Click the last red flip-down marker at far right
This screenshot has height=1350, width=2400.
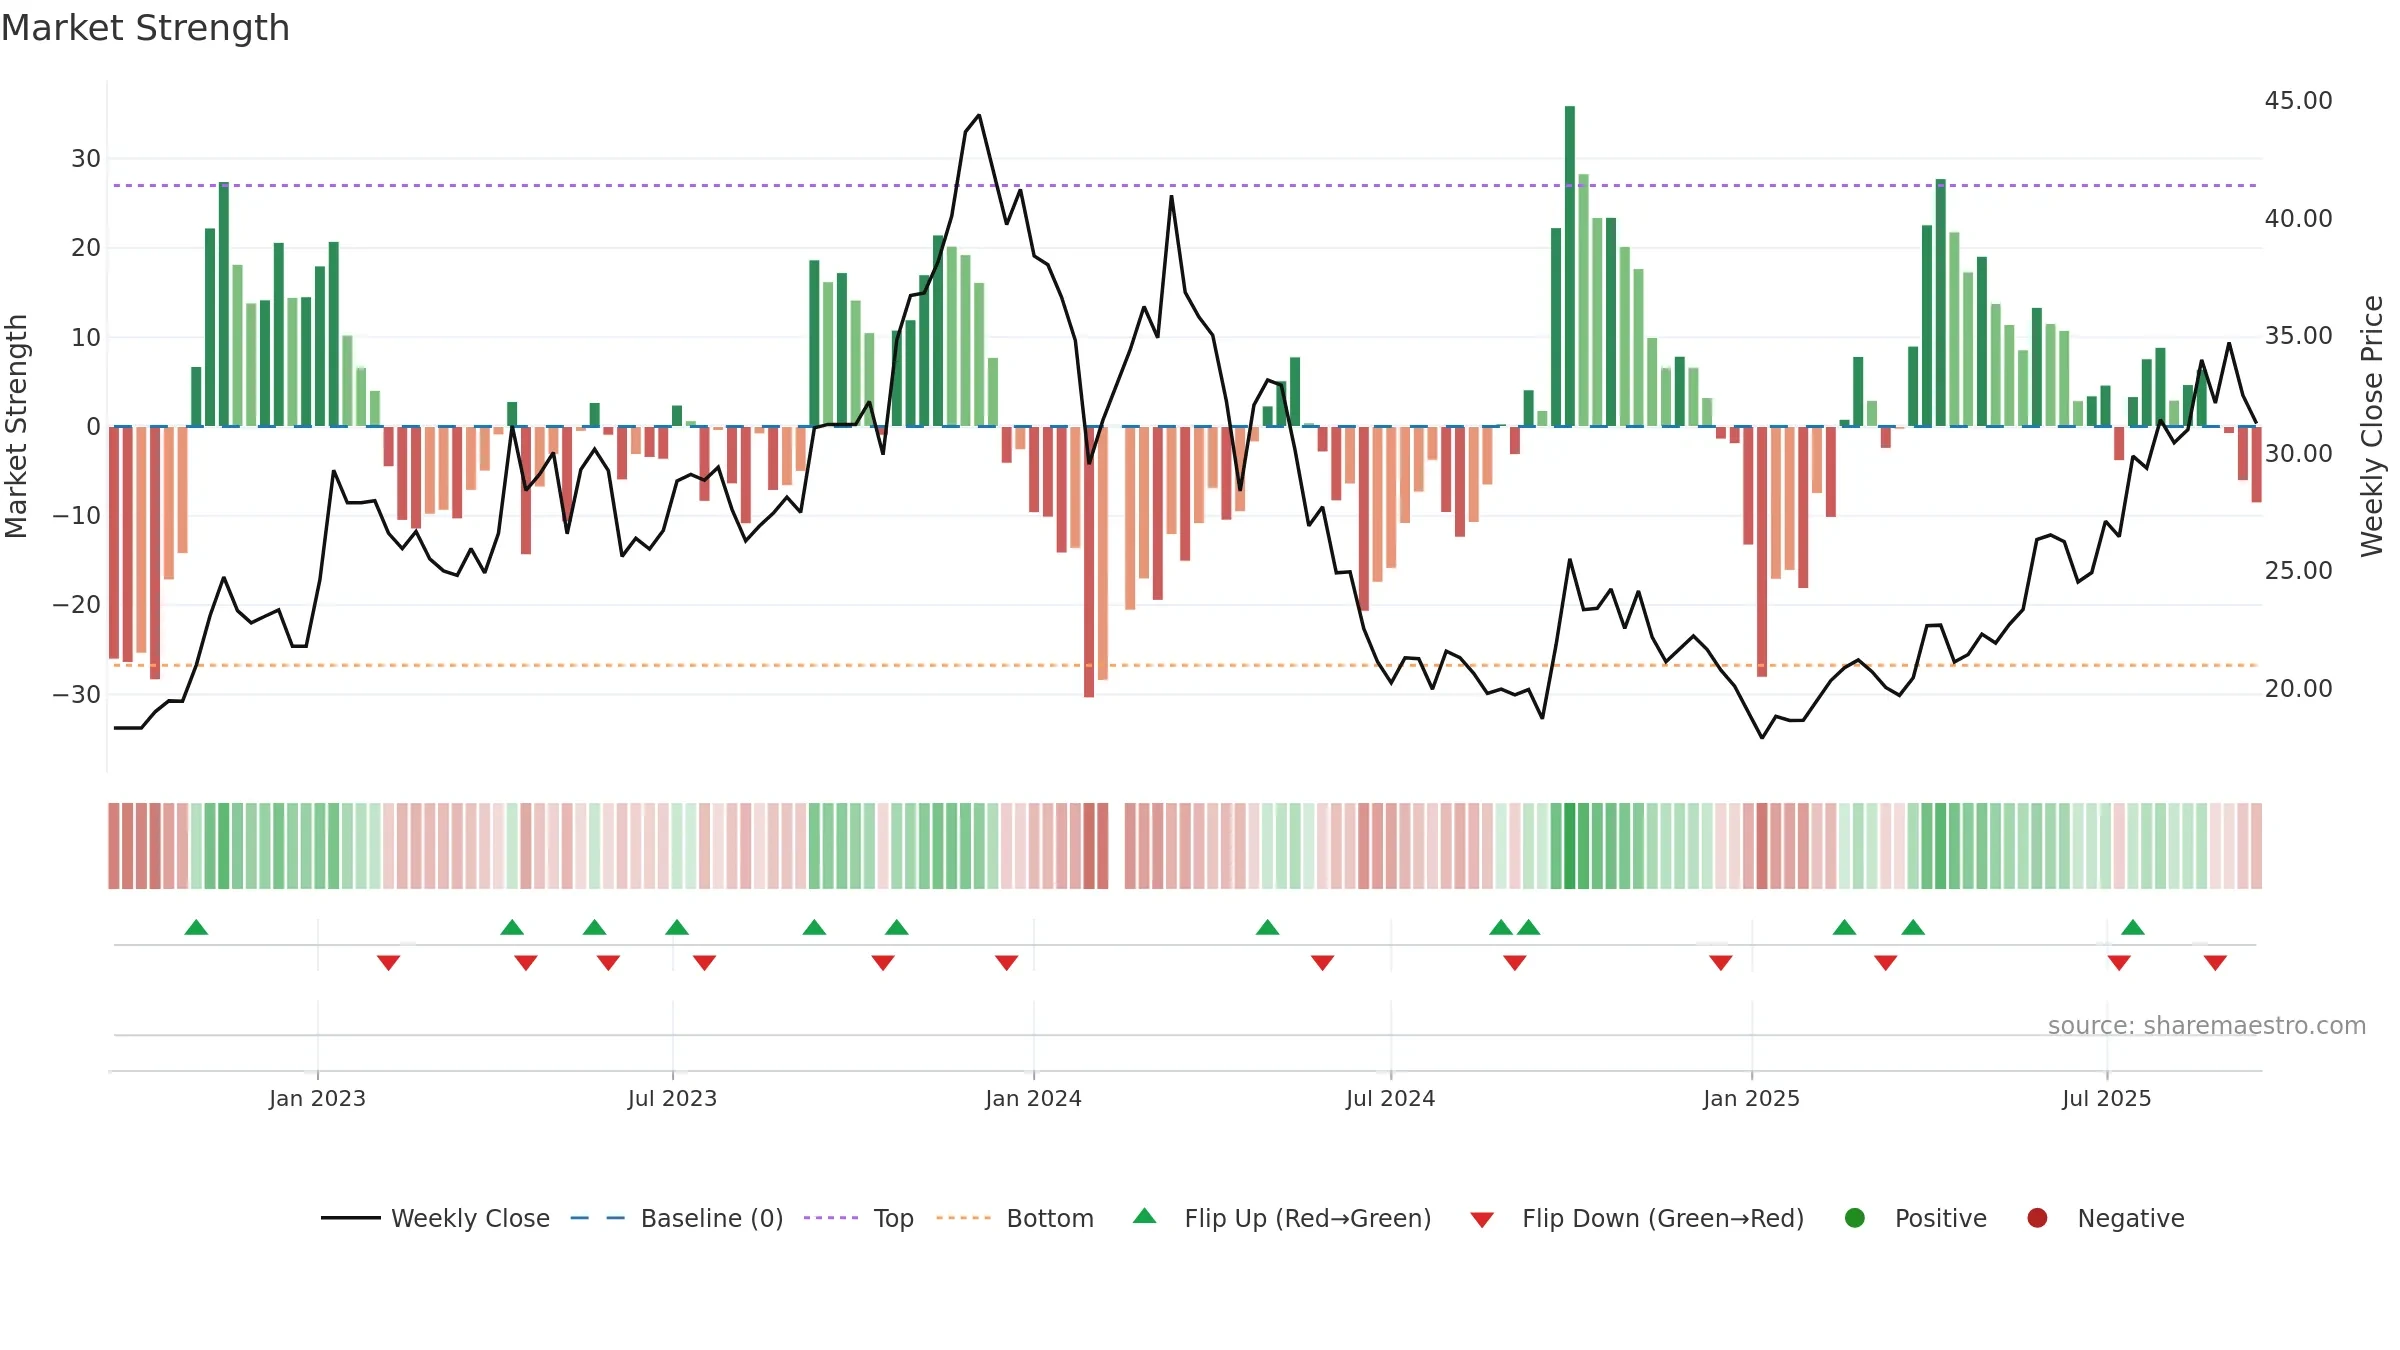tap(2215, 963)
